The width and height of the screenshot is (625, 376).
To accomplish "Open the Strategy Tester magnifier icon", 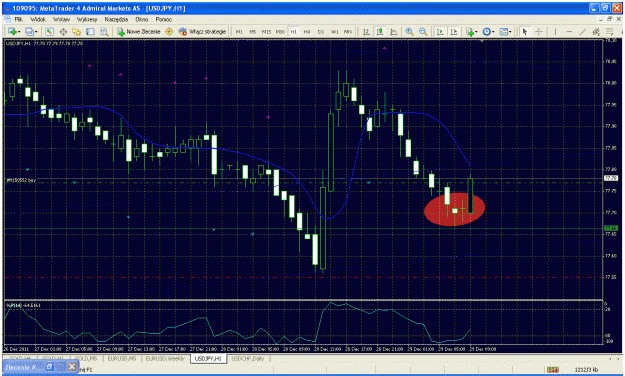I will click(104, 31).
